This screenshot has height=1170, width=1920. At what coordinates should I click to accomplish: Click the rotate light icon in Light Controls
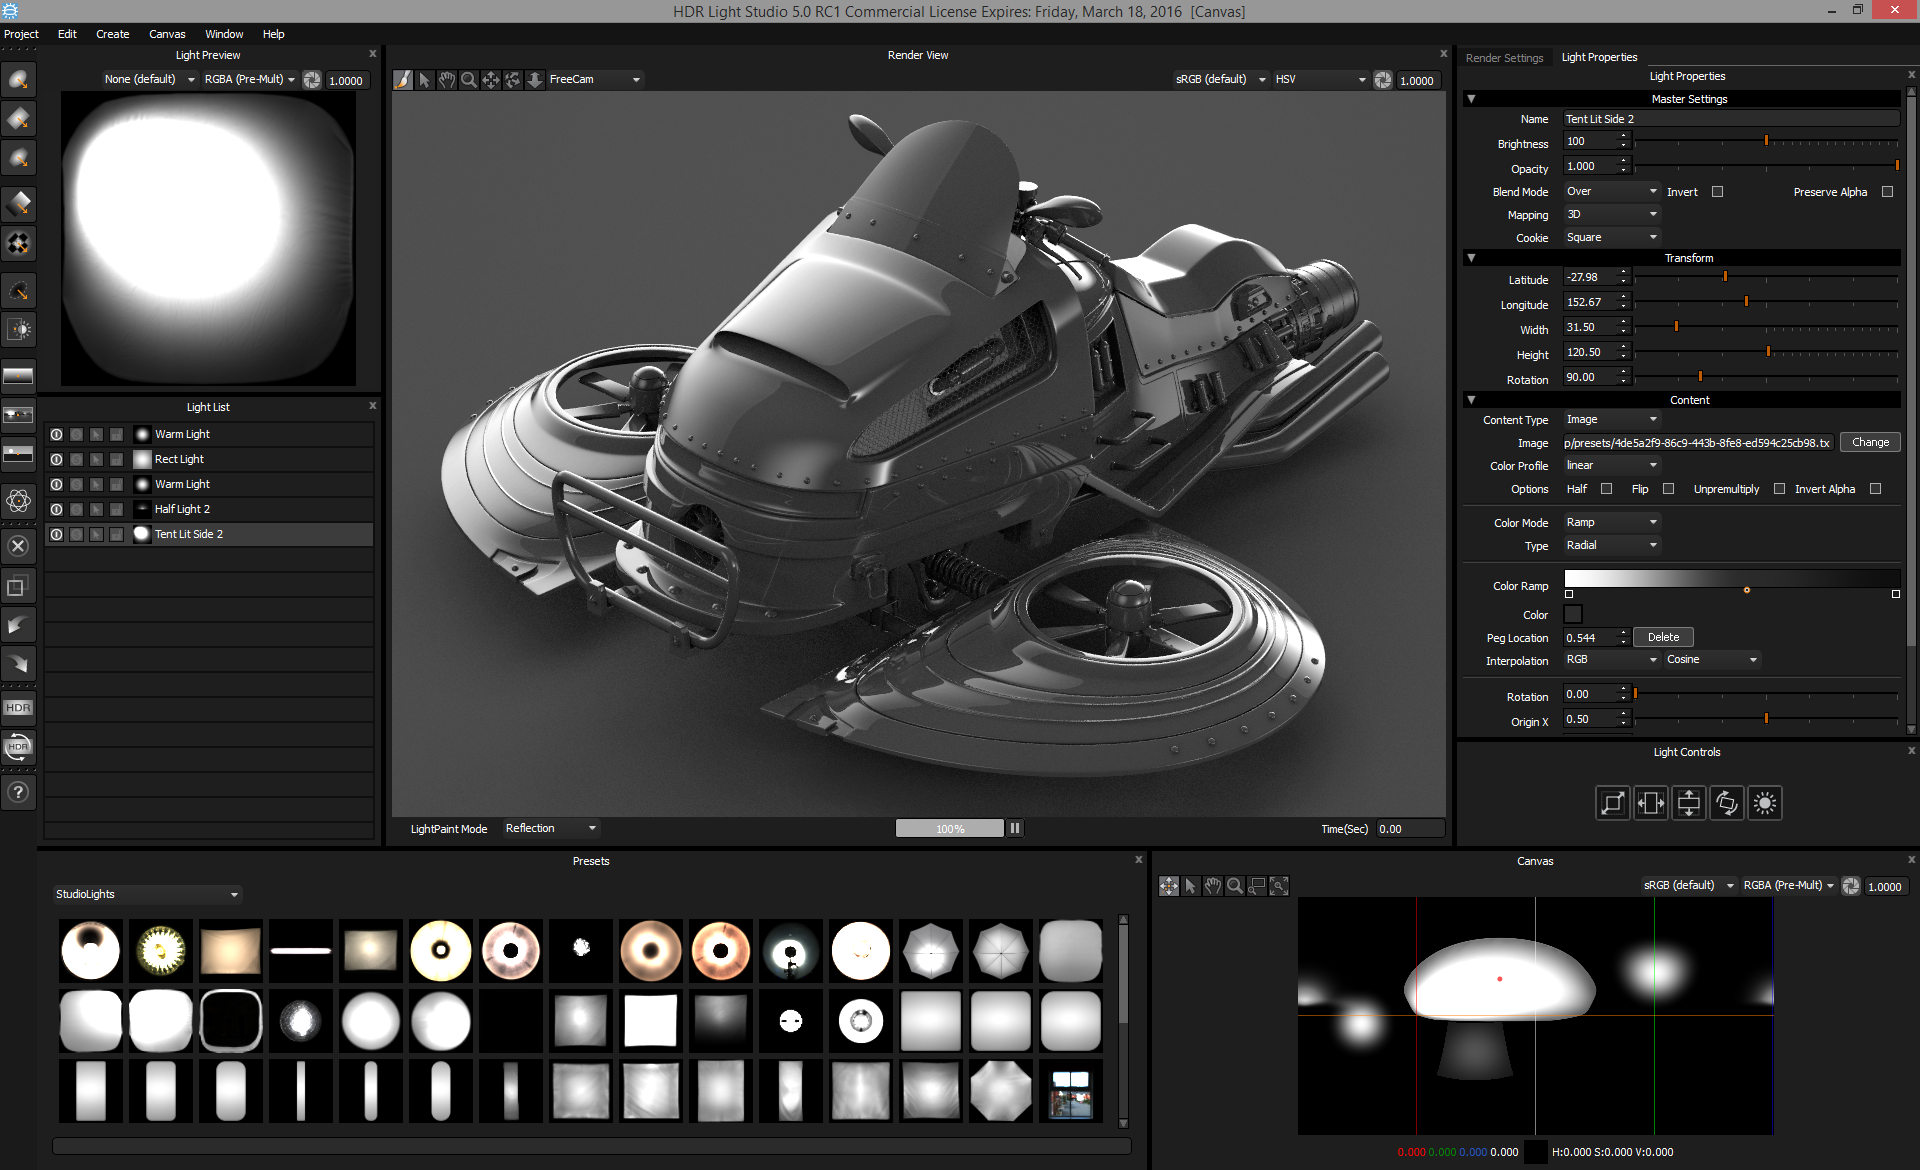[x=1727, y=803]
